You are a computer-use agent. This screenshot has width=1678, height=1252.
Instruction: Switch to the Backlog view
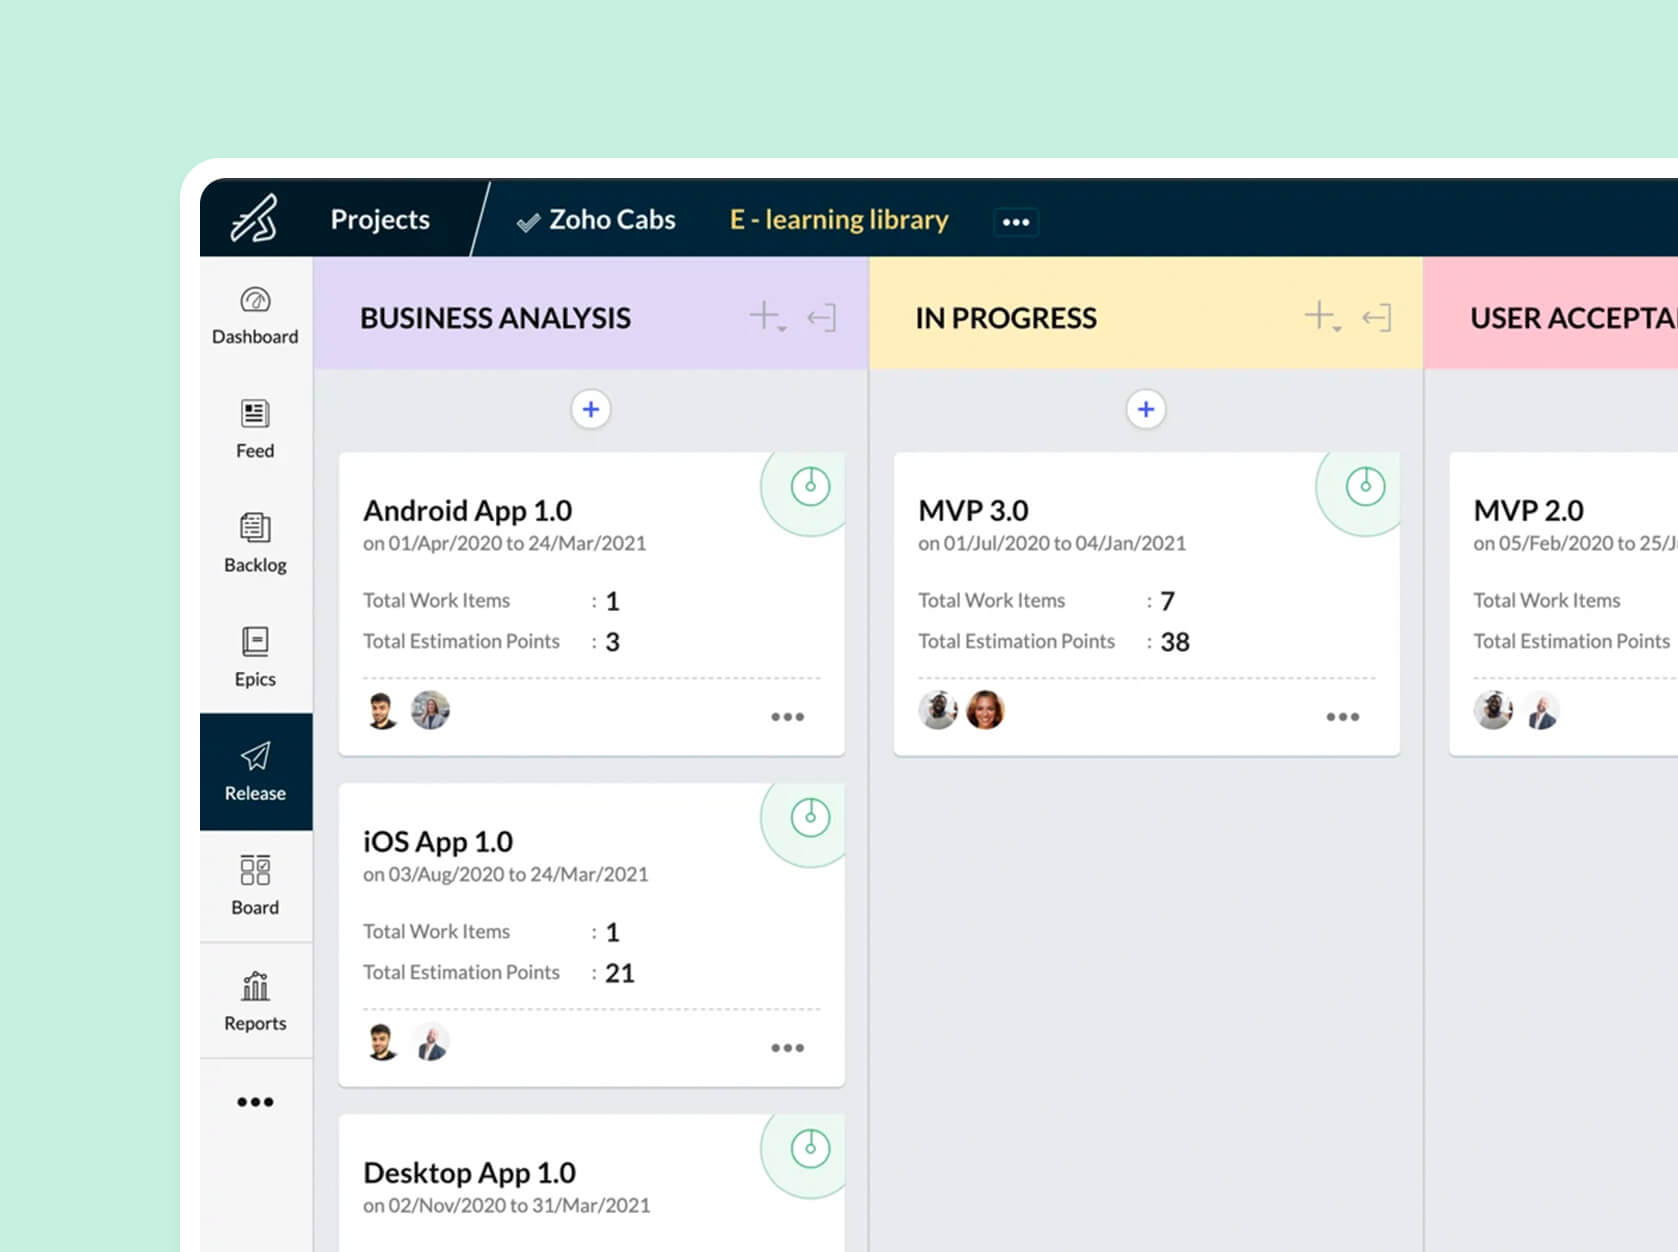(255, 543)
